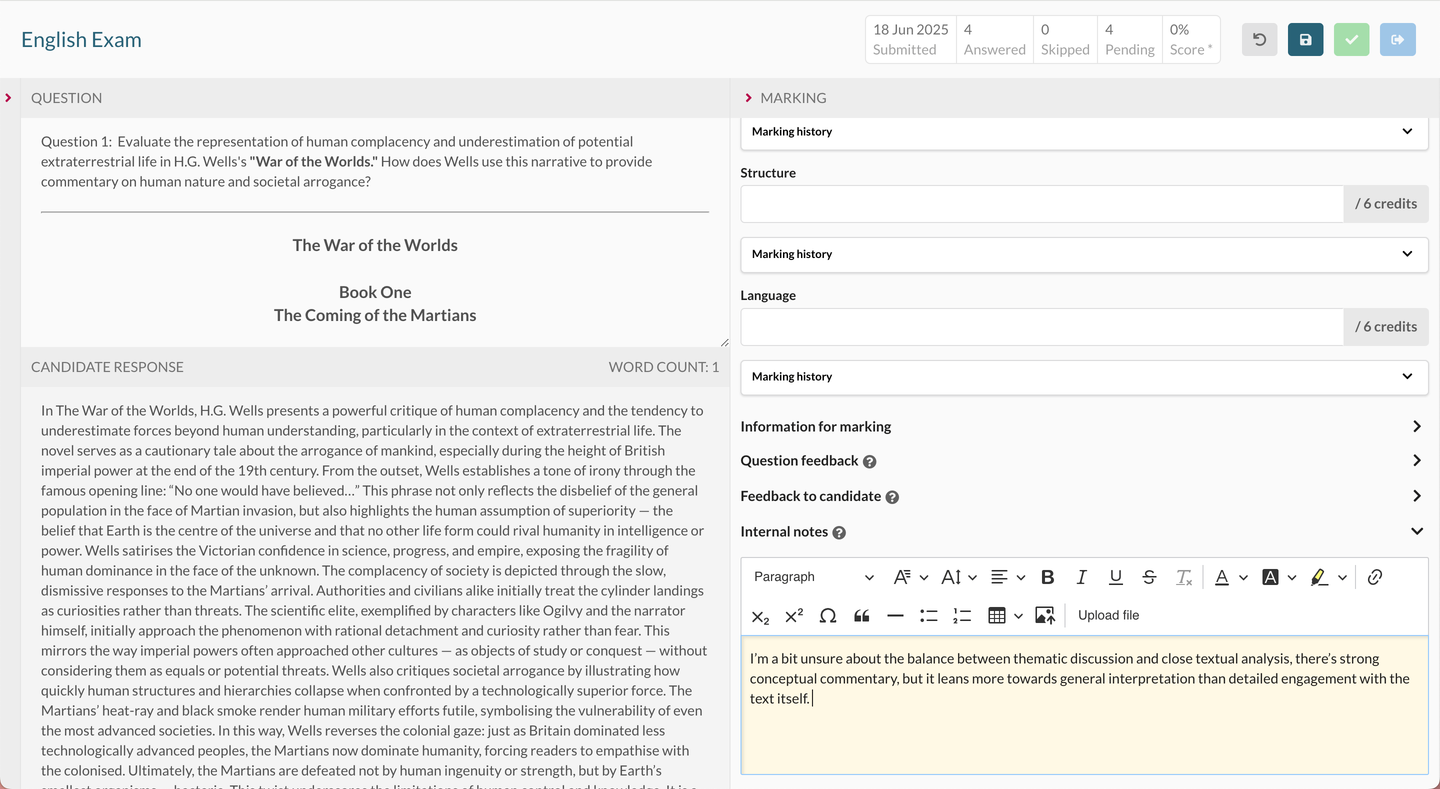Click the insert image icon
The height and width of the screenshot is (789, 1440).
[1044, 616]
